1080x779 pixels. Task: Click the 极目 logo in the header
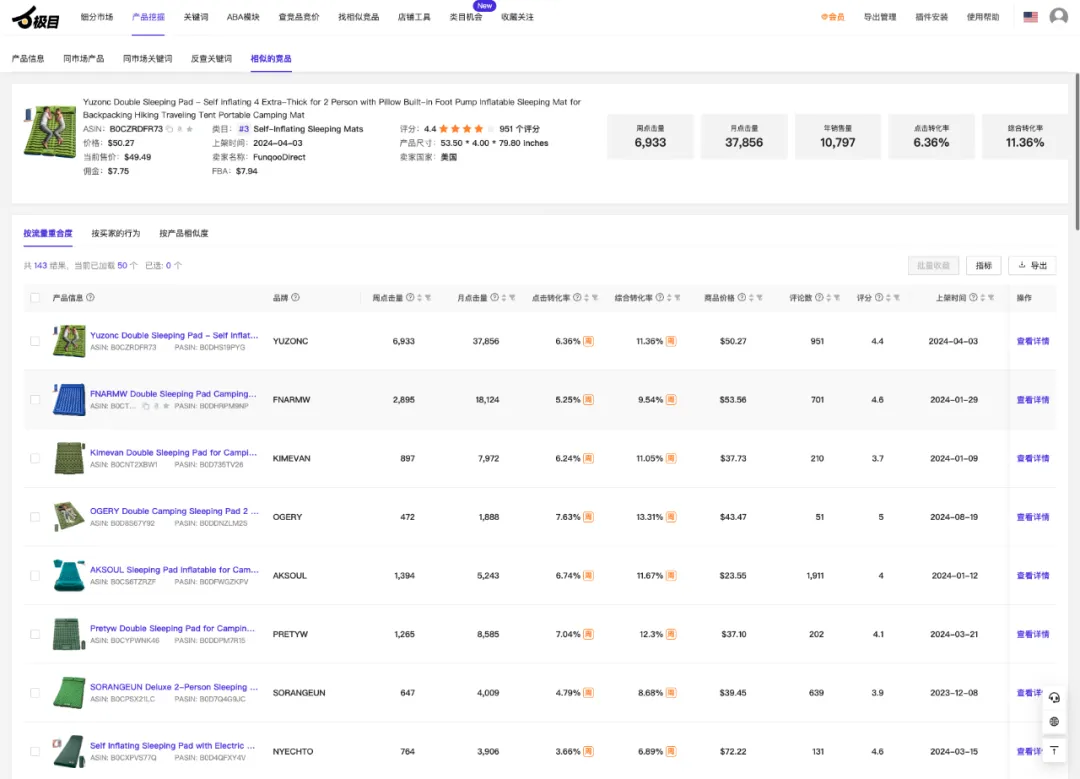(35, 18)
